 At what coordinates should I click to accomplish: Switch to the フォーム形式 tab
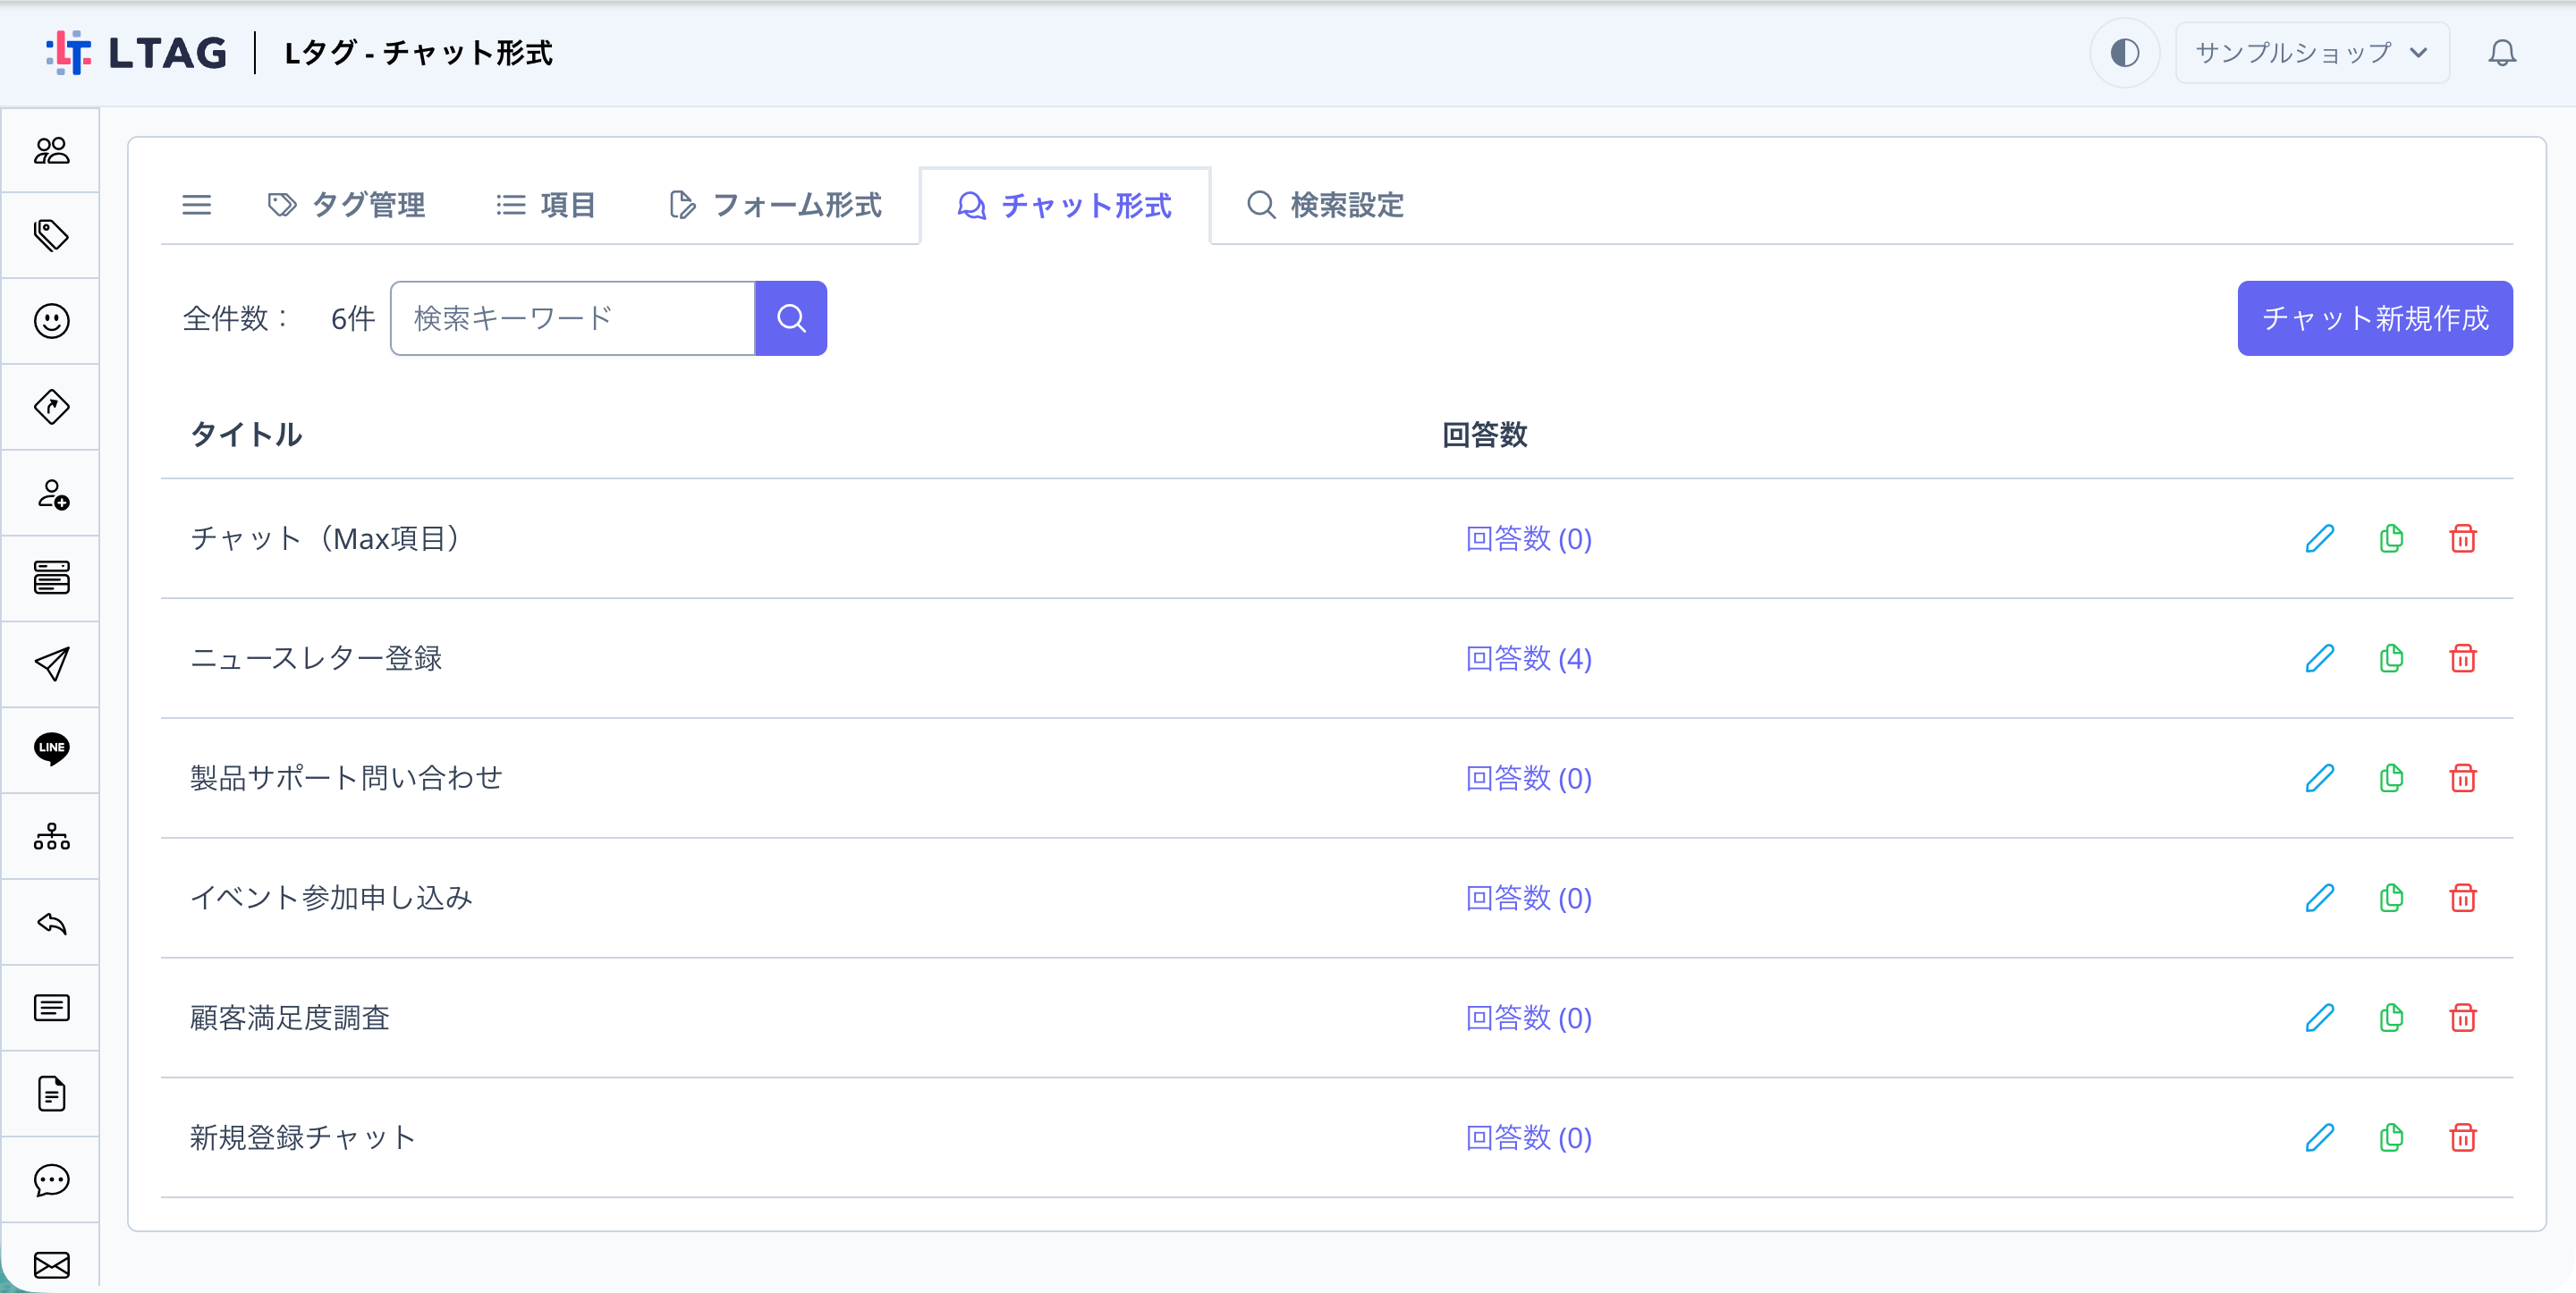coord(775,205)
